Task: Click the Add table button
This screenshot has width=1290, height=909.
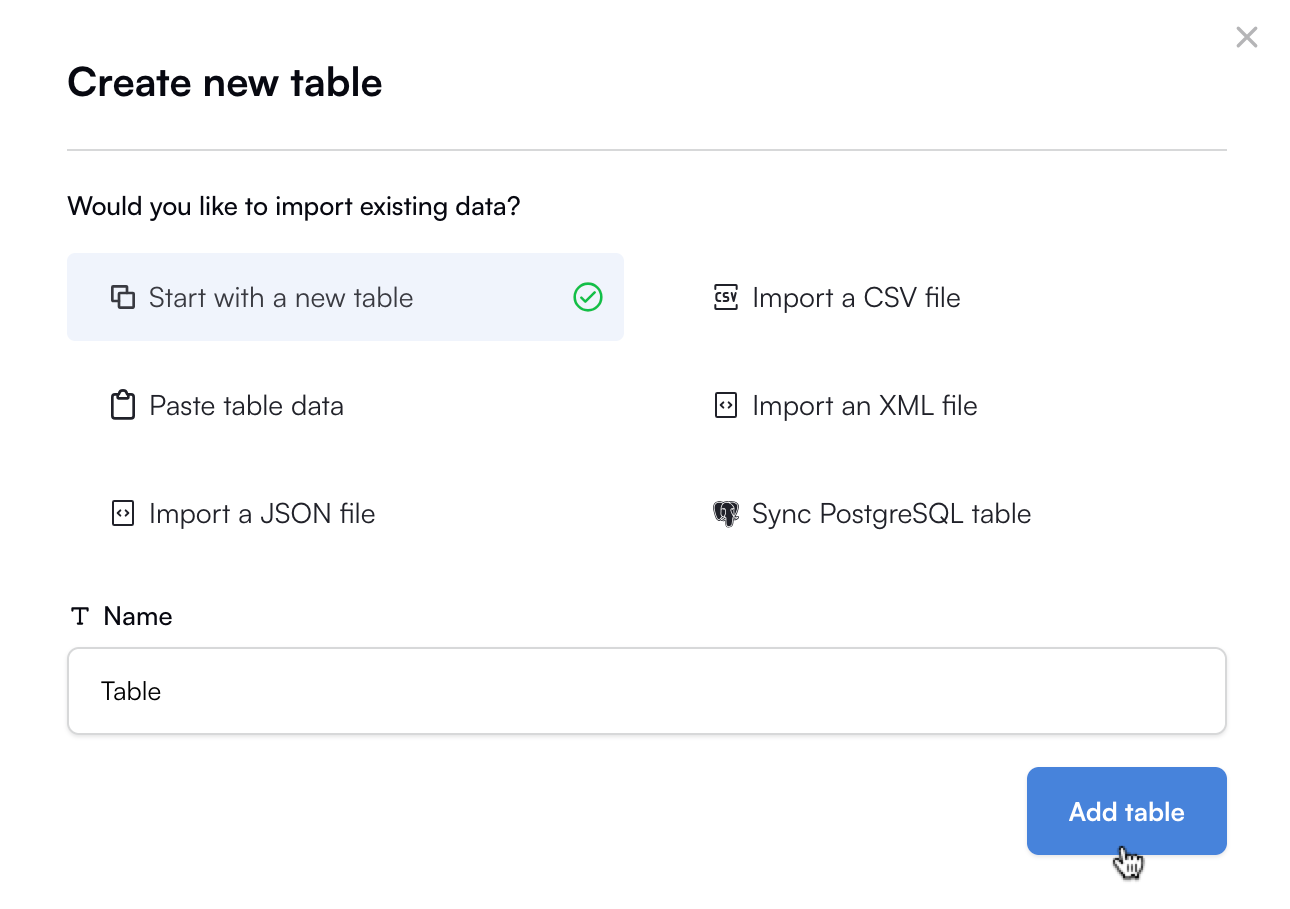Action: 1126,811
